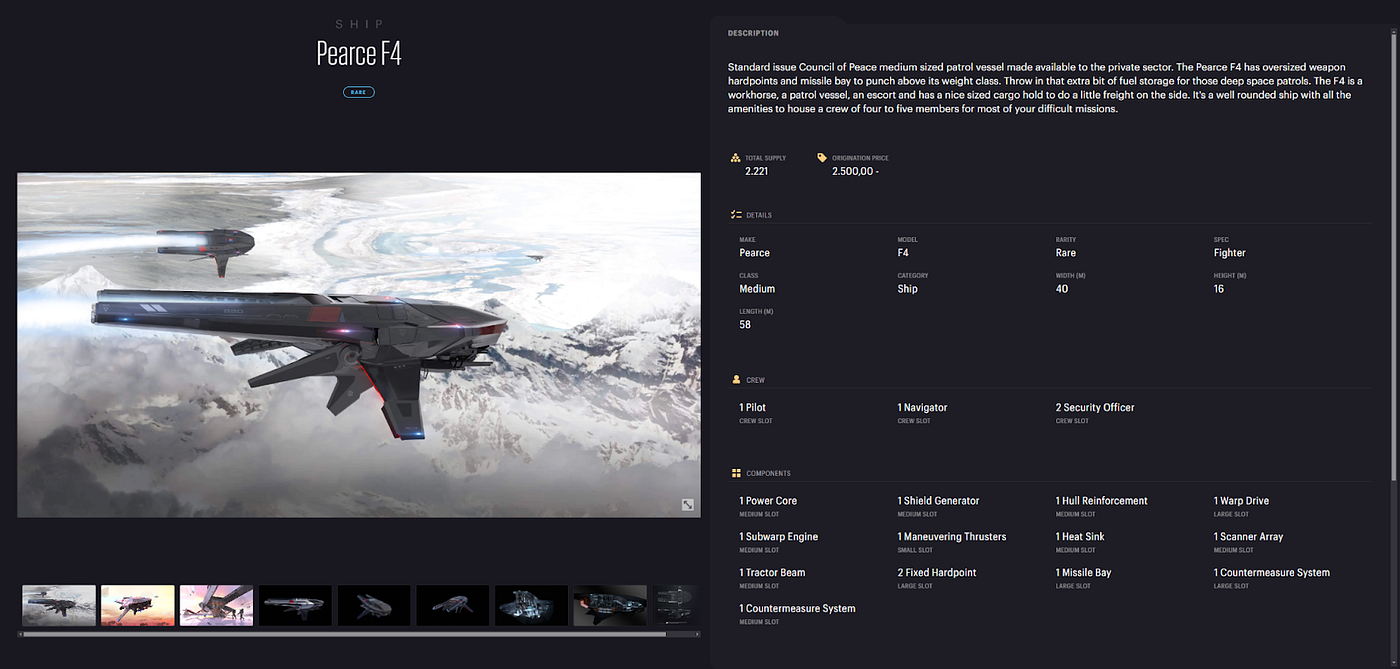Click the Components grid icon
The width and height of the screenshot is (1400, 669).
tap(736, 473)
